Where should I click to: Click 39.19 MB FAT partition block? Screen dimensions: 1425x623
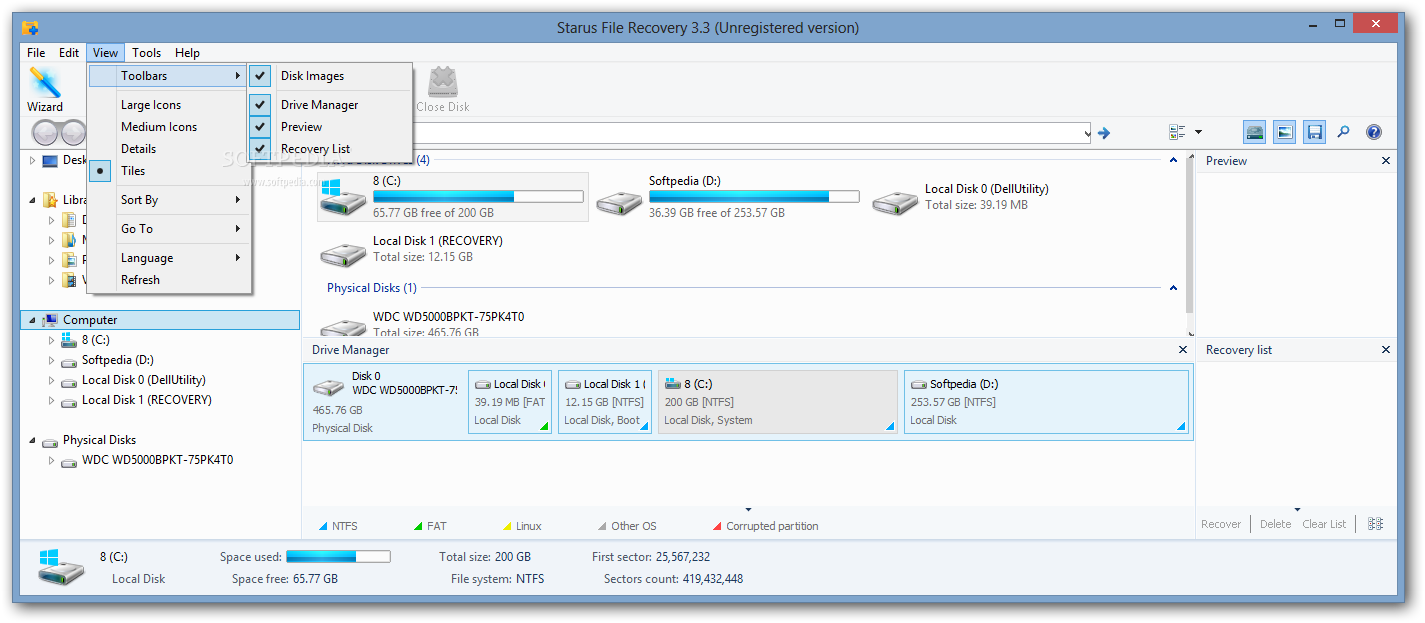(510, 402)
